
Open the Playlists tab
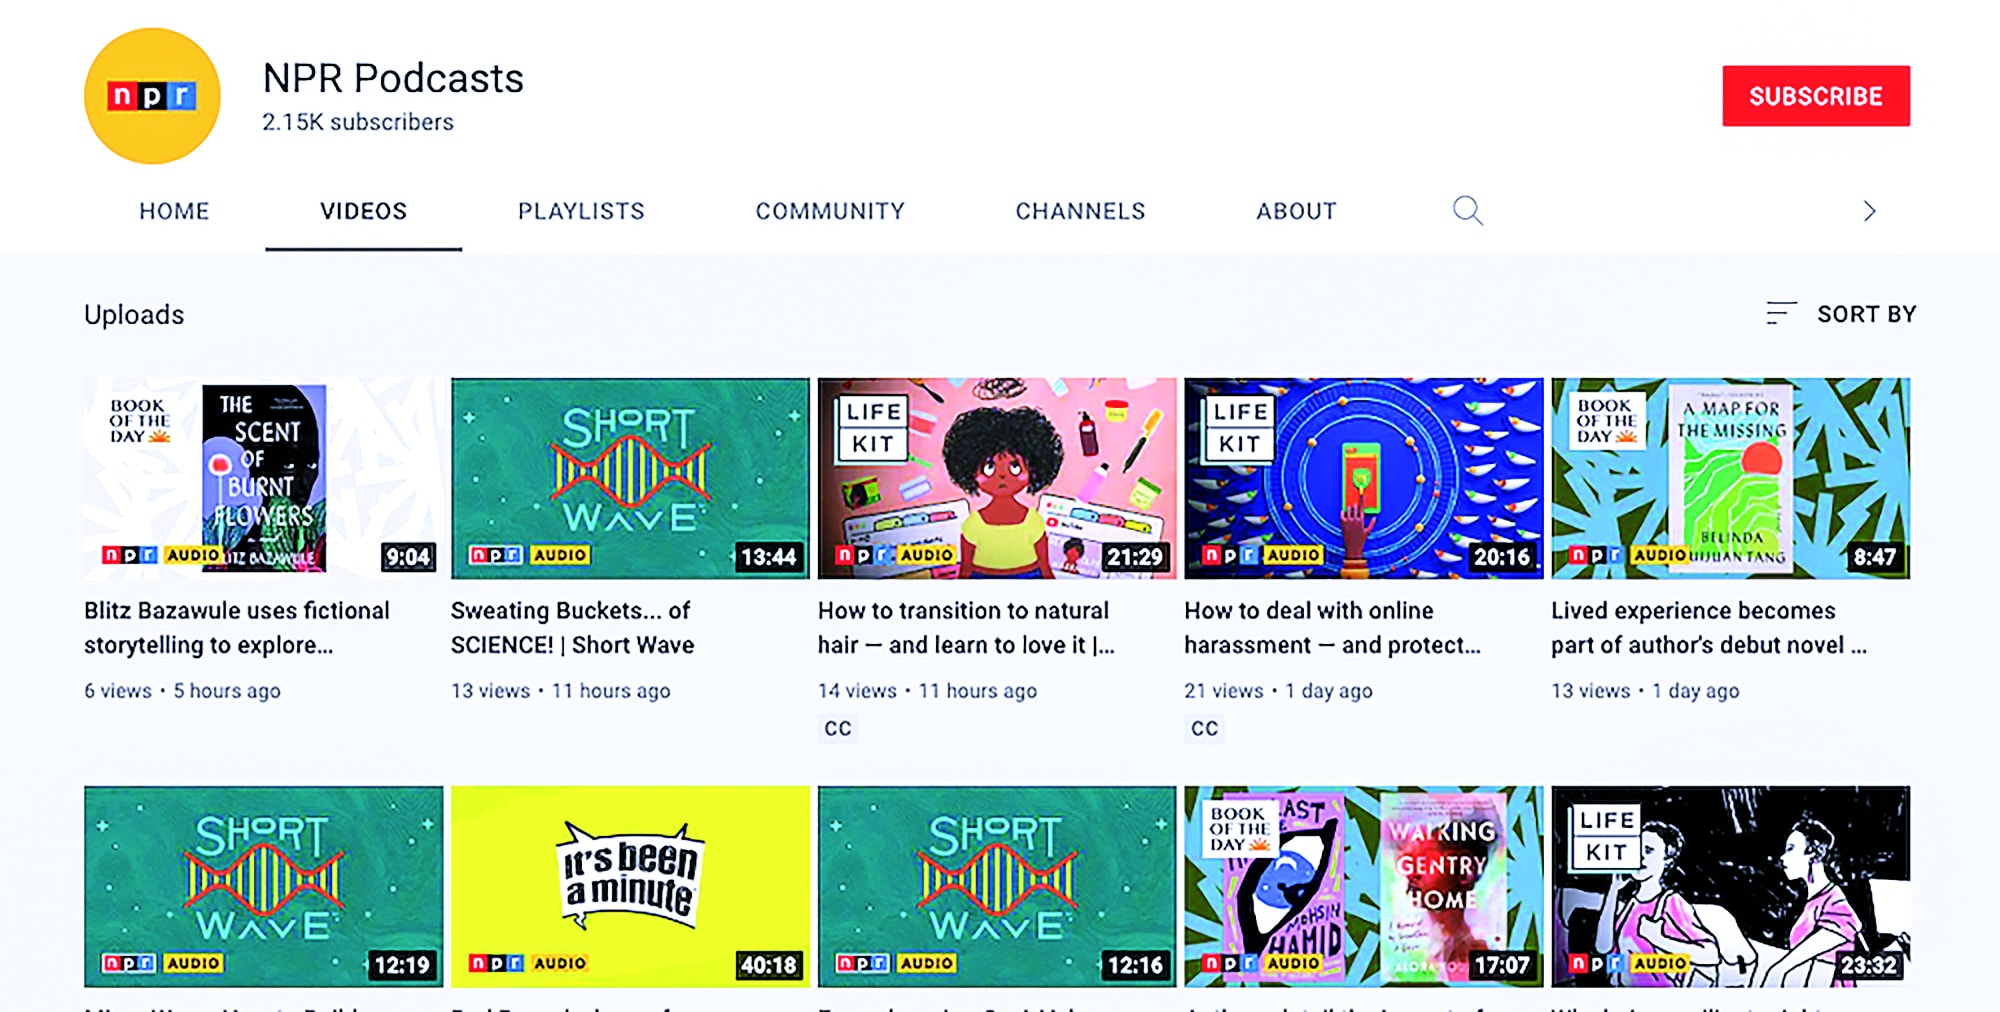(x=581, y=211)
